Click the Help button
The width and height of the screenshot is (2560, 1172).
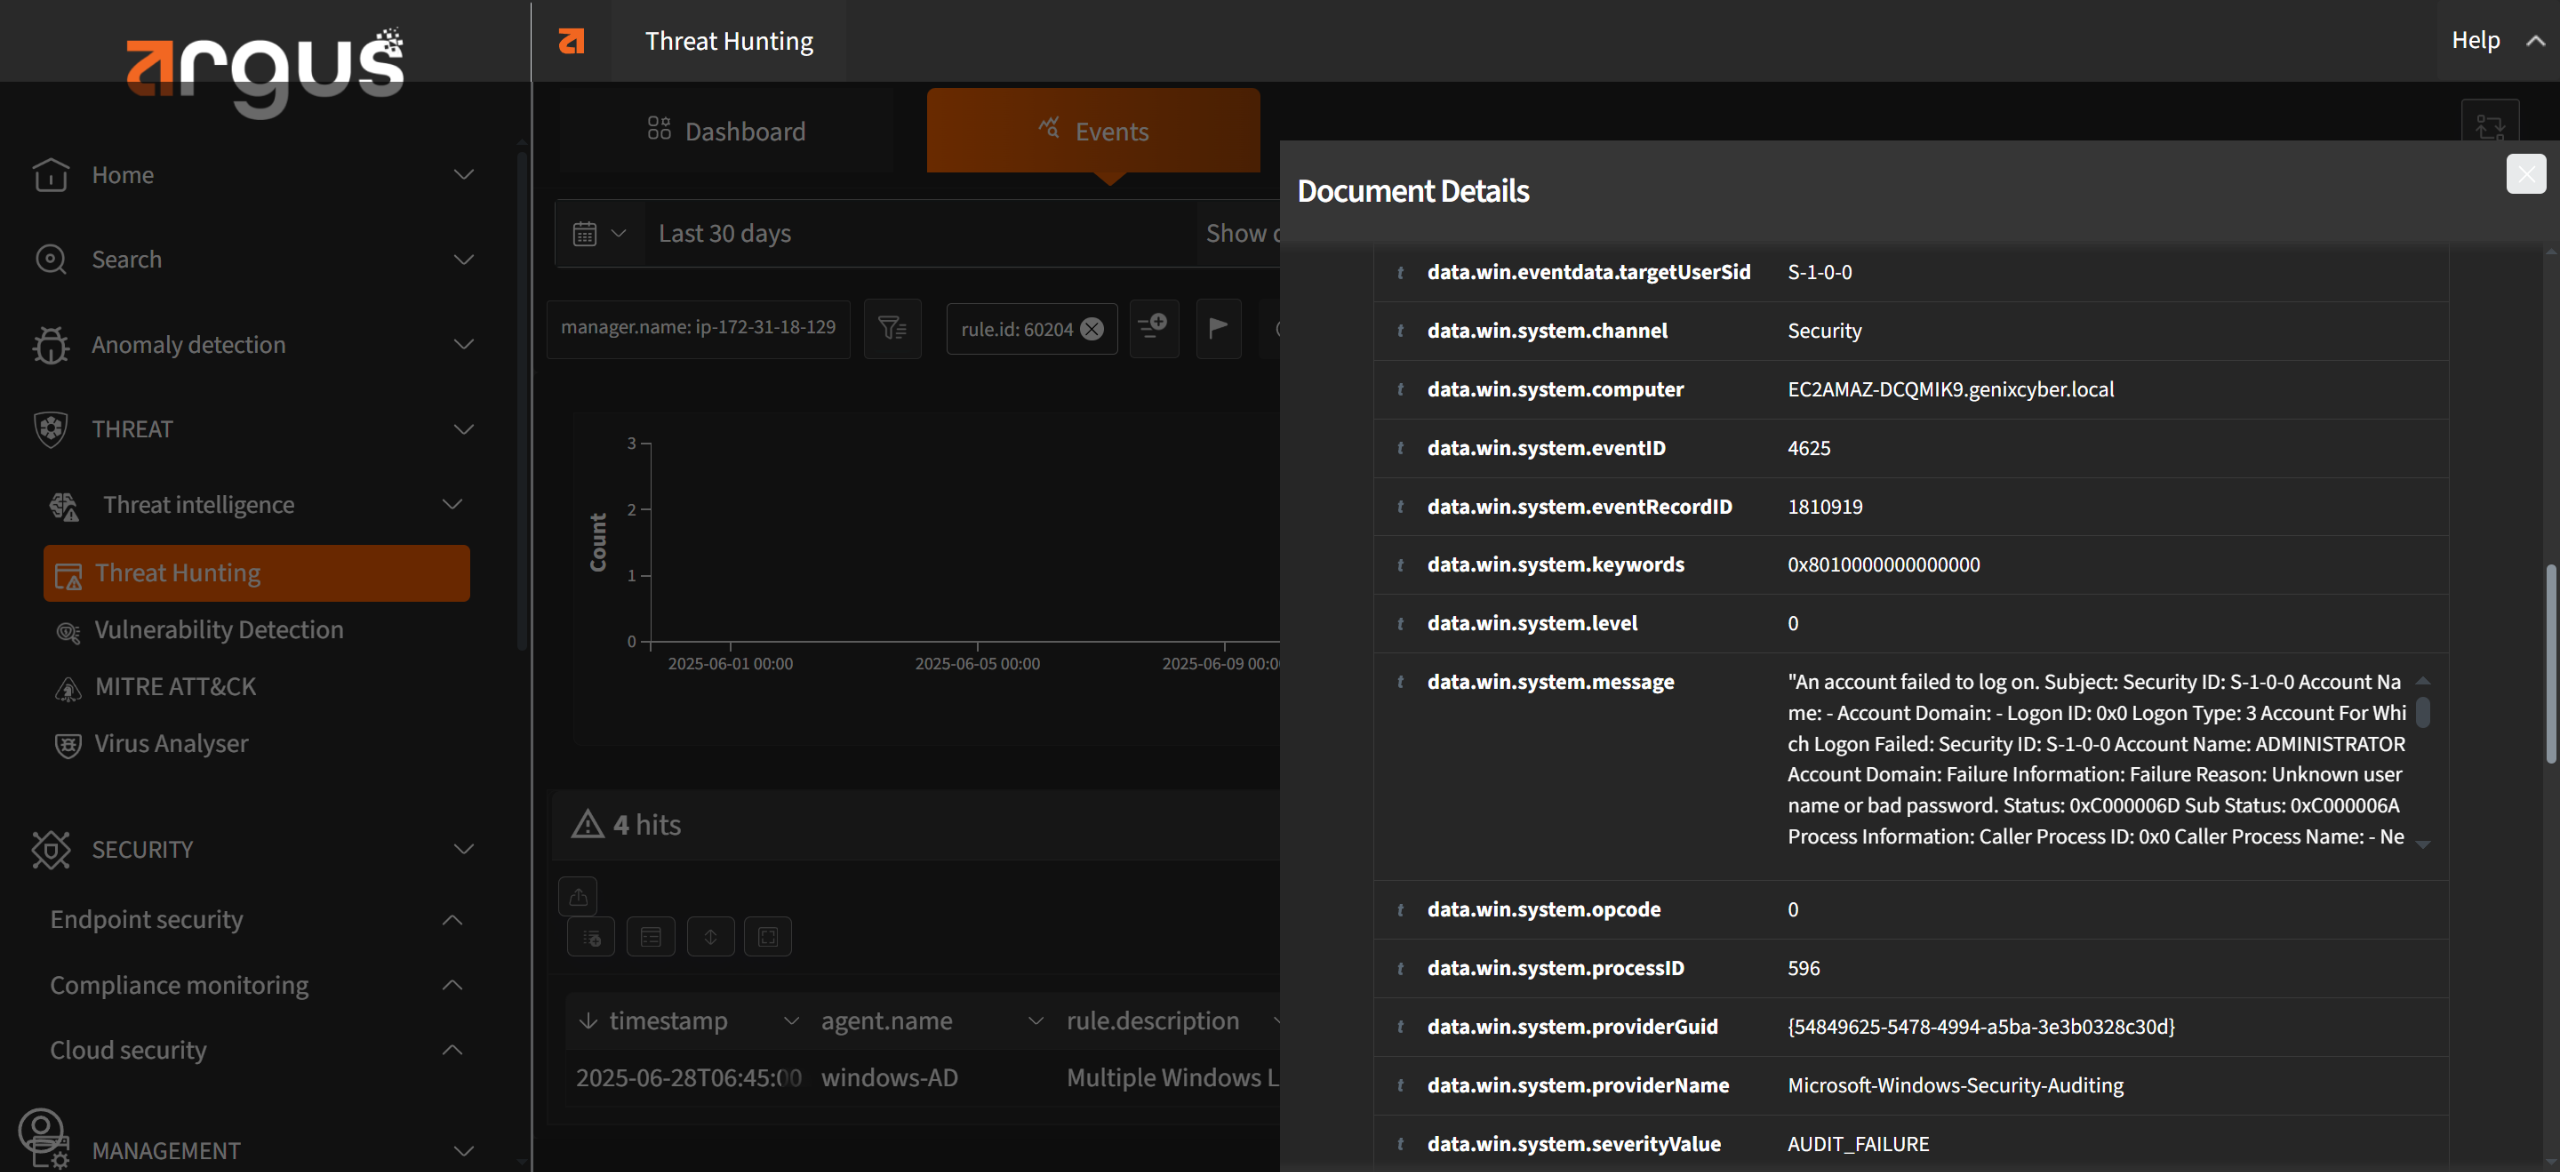pos(2475,40)
